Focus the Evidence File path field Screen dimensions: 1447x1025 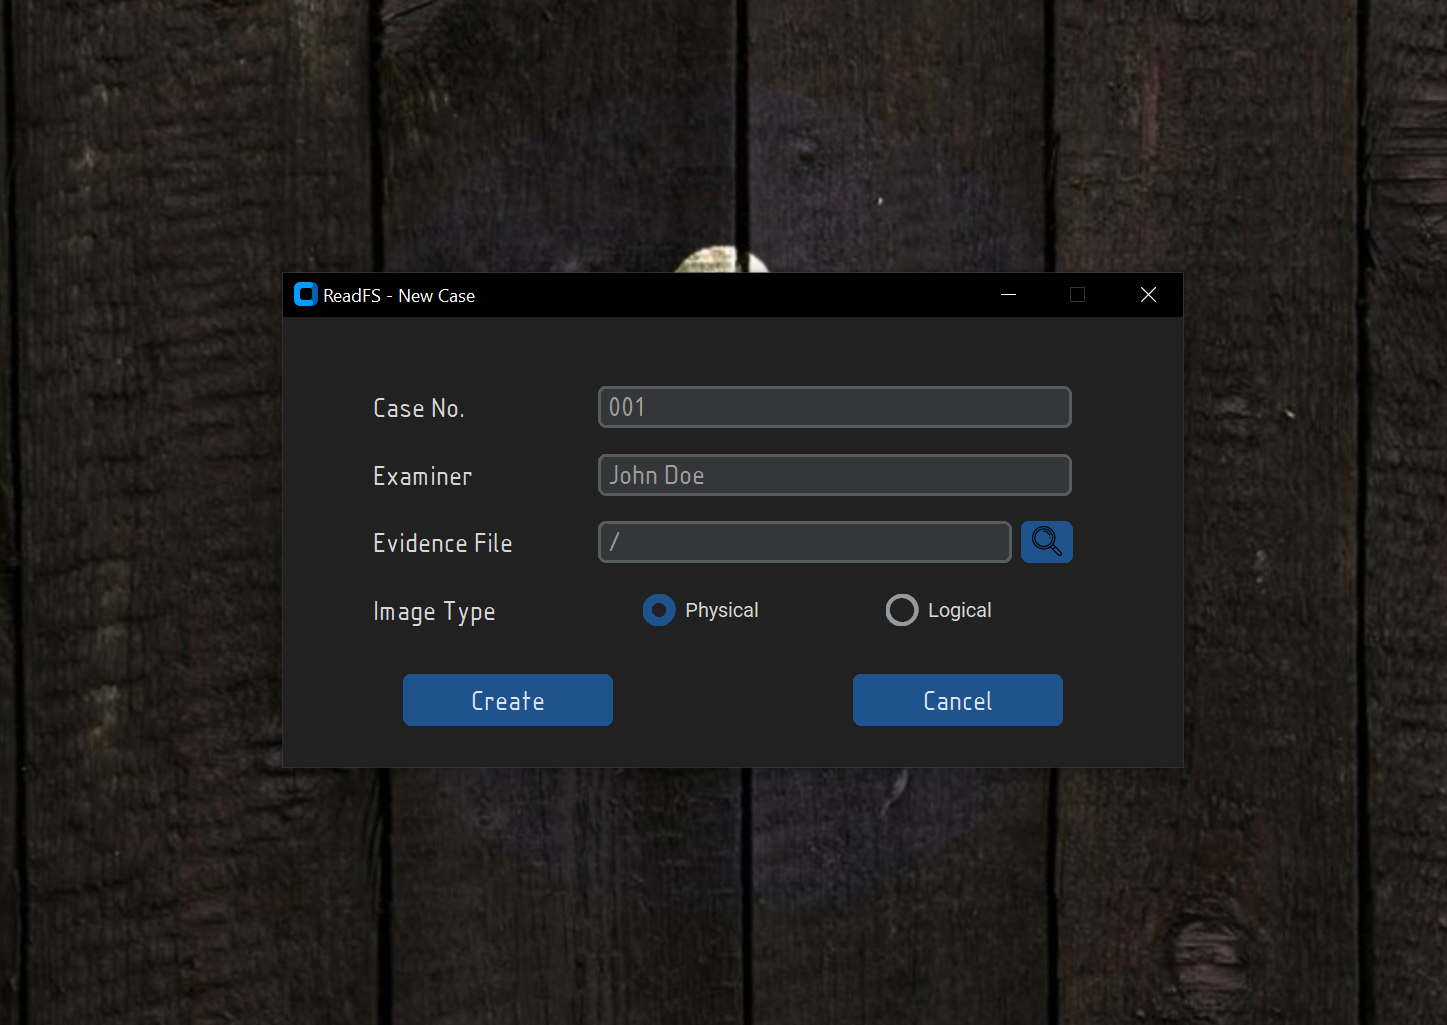pyautogui.click(x=805, y=542)
